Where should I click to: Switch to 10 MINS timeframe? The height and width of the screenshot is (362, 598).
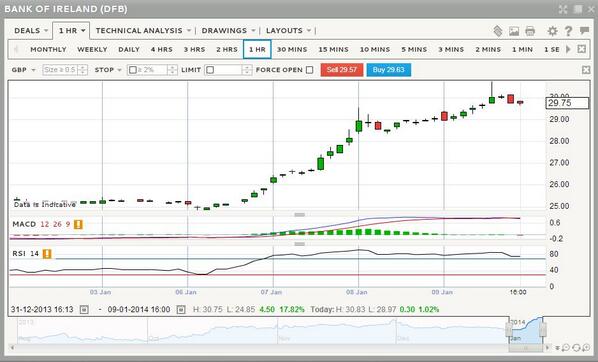(x=375, y=49)
